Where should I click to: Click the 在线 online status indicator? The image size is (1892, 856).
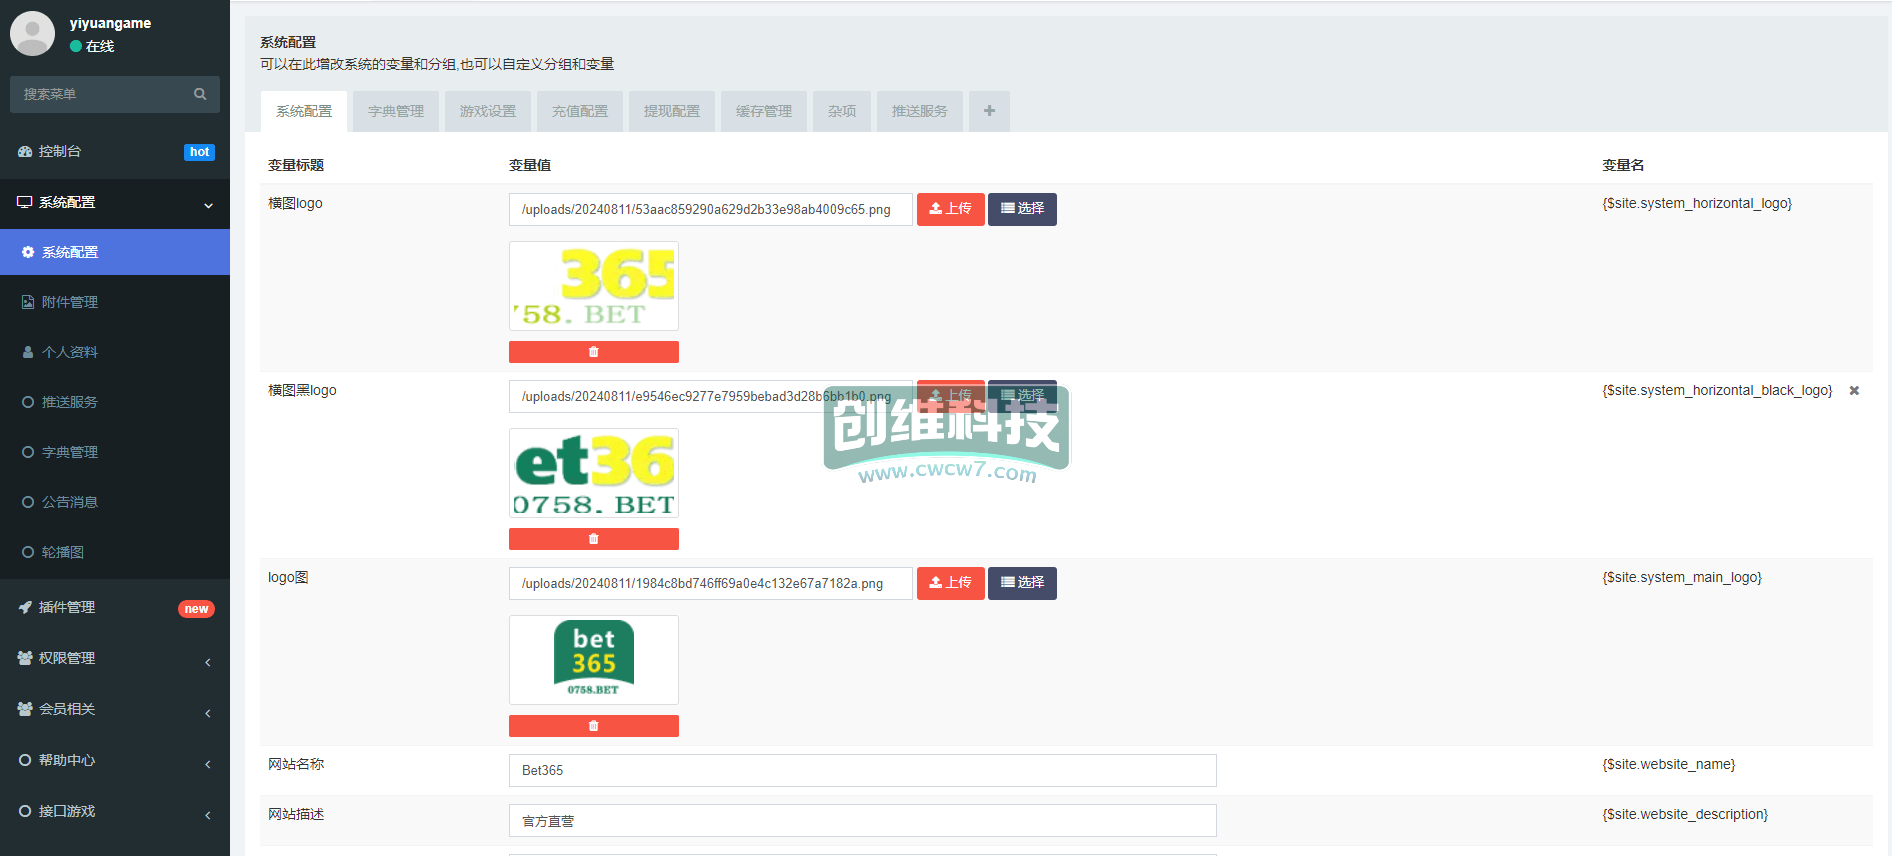point(92,46)
